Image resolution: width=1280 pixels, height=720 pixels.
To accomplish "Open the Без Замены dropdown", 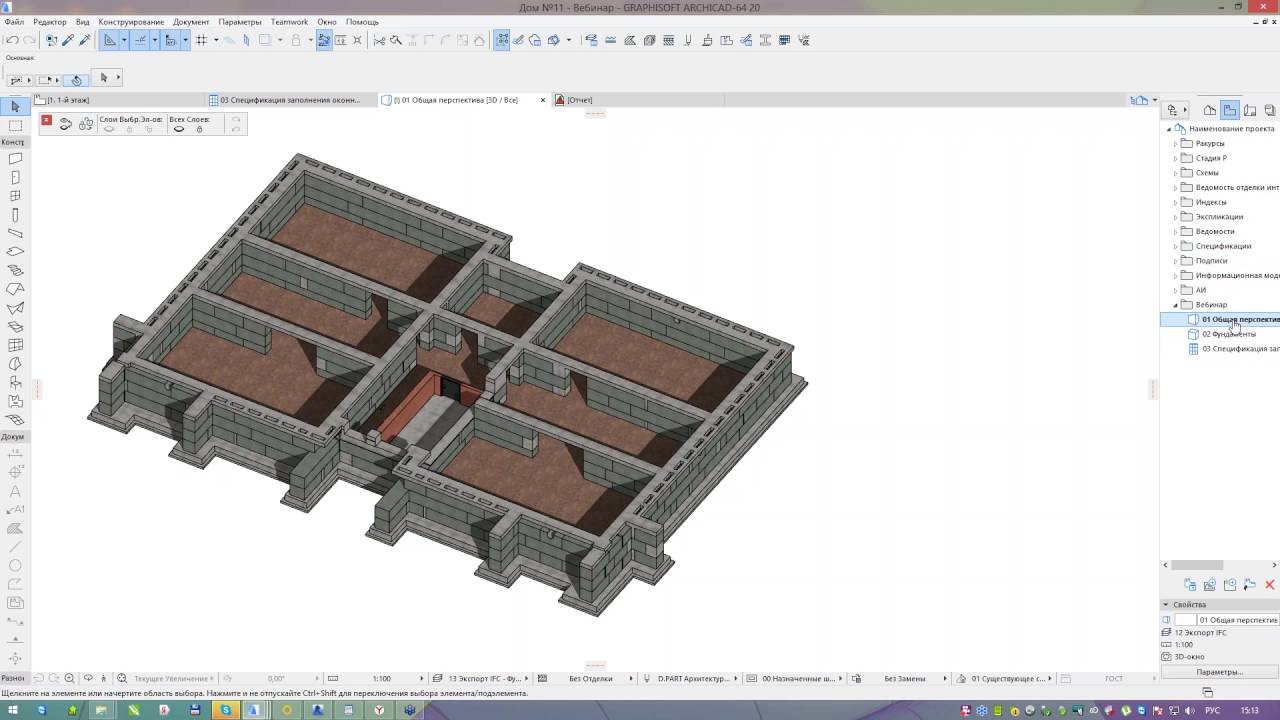I will pyautogui.click(x=904, y=678).
